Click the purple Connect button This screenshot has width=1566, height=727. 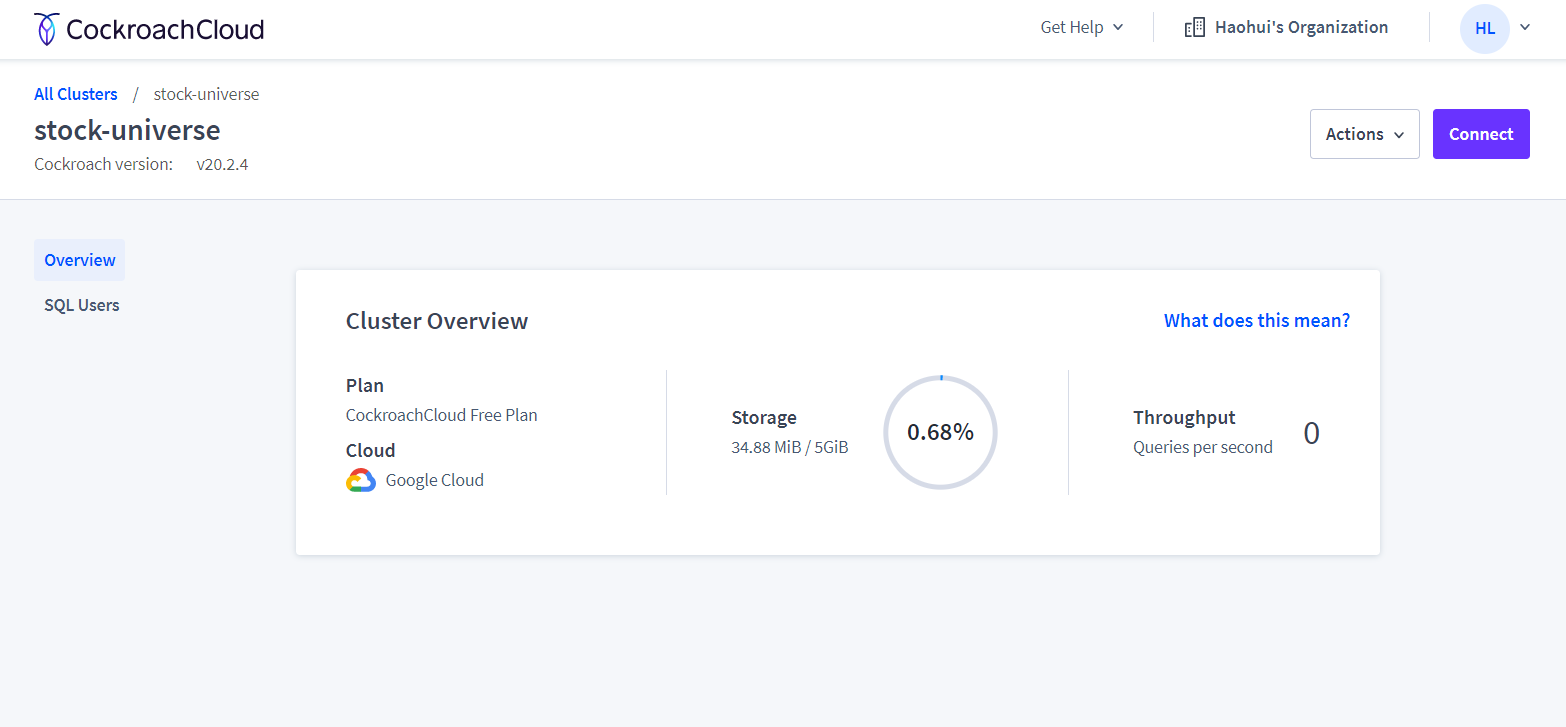tap(1481, 134)
